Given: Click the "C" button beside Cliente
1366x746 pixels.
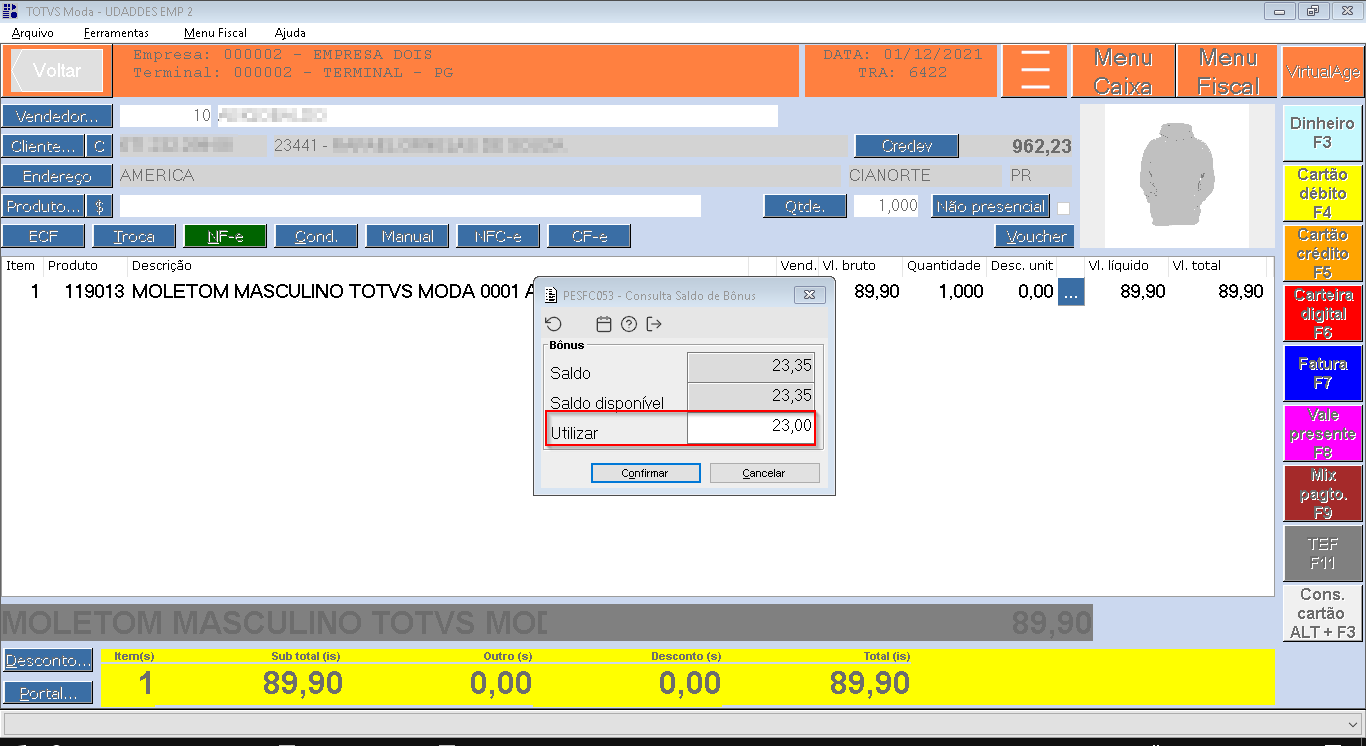Looking at the screenshot, I should click(99, 147).
